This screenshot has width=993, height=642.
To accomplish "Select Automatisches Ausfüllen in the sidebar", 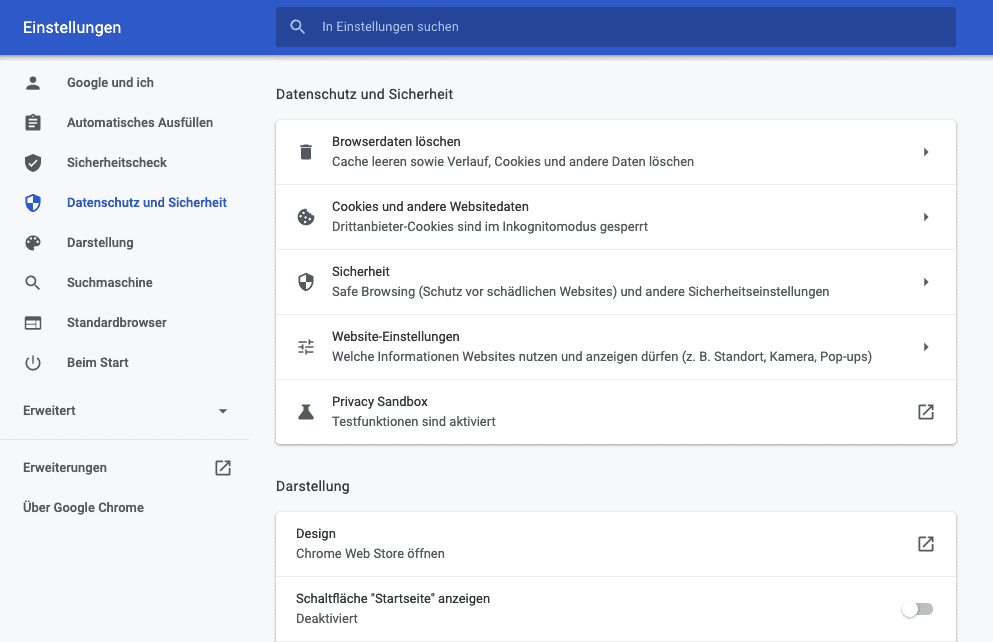I will click(140, 123).
